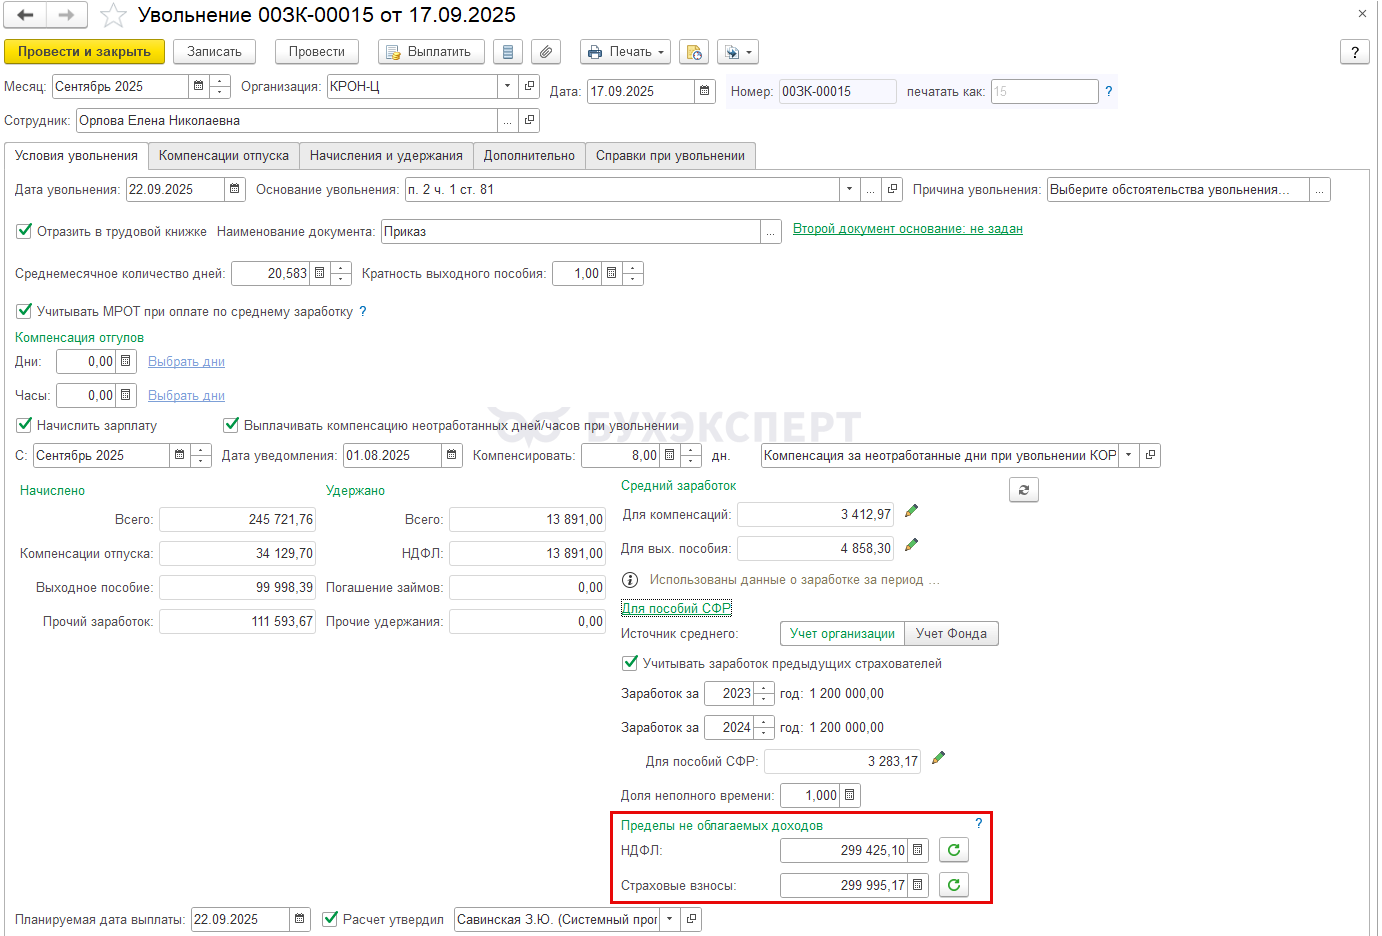Edit average earnings Для компенсаций pencil icon
Viewport: 1382px width, 936px height.
pyautogui.click(x=911, y=511)
